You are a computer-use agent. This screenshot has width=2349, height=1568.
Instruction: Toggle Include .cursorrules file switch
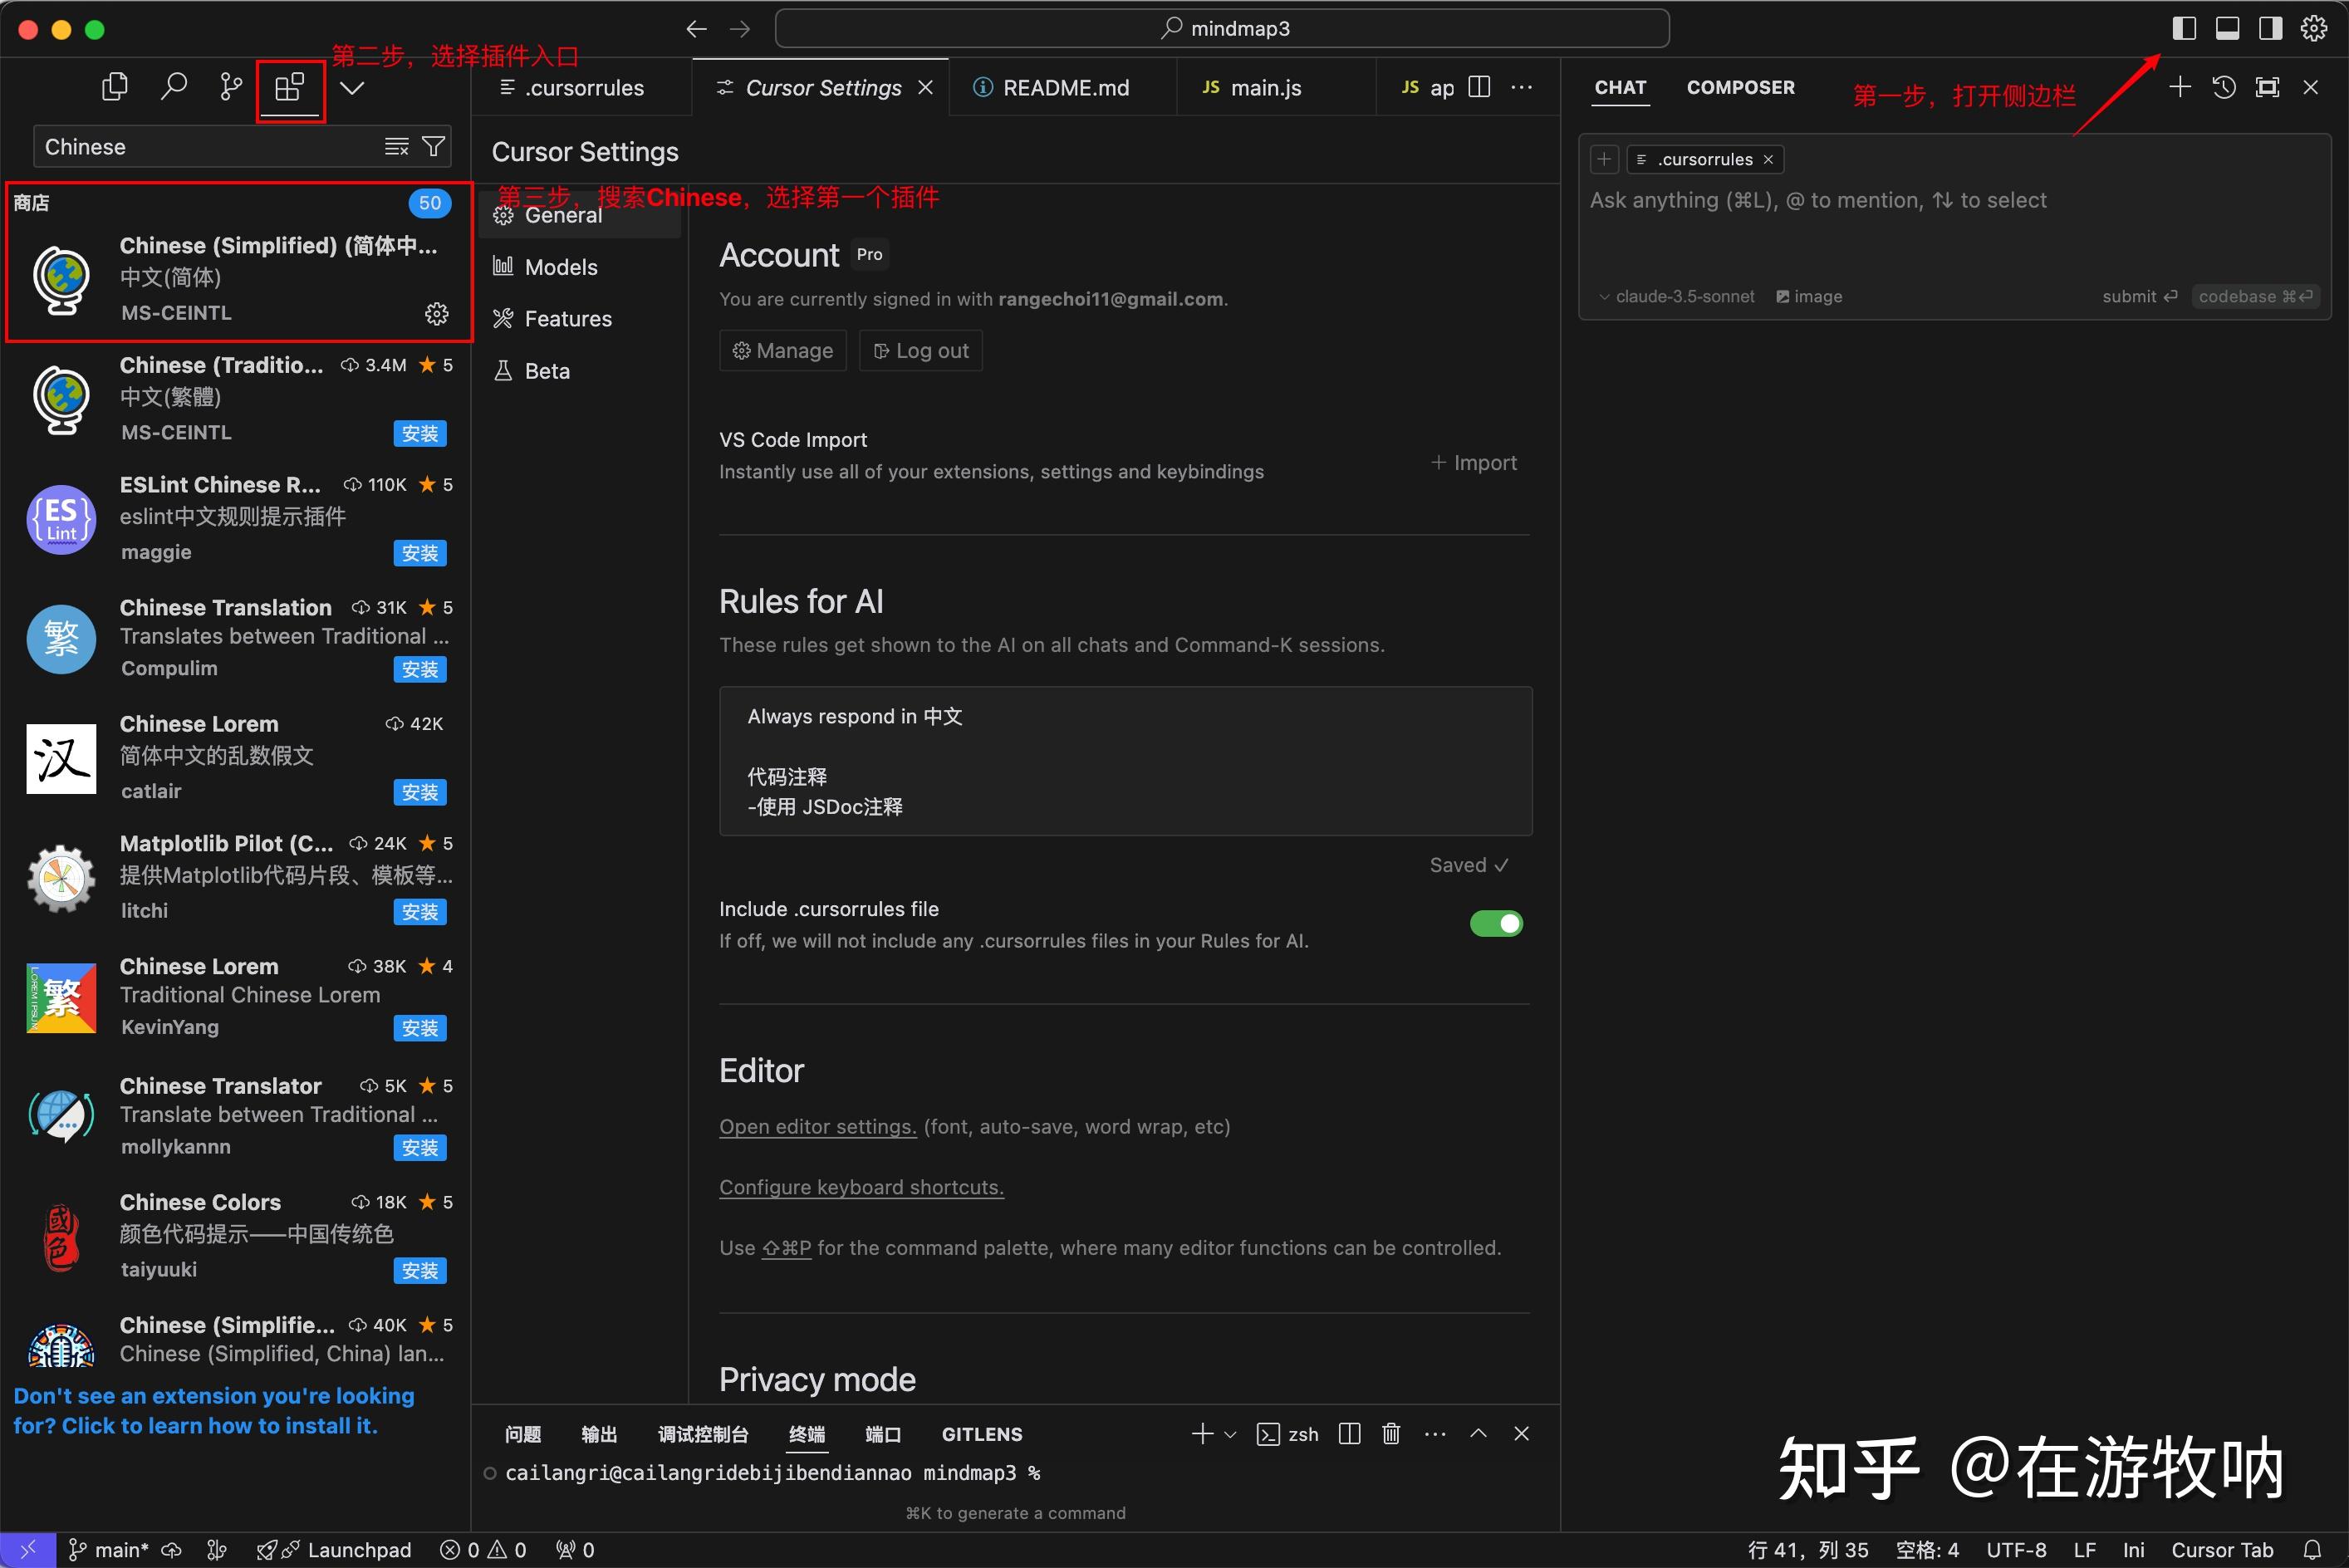(1495, 923)
